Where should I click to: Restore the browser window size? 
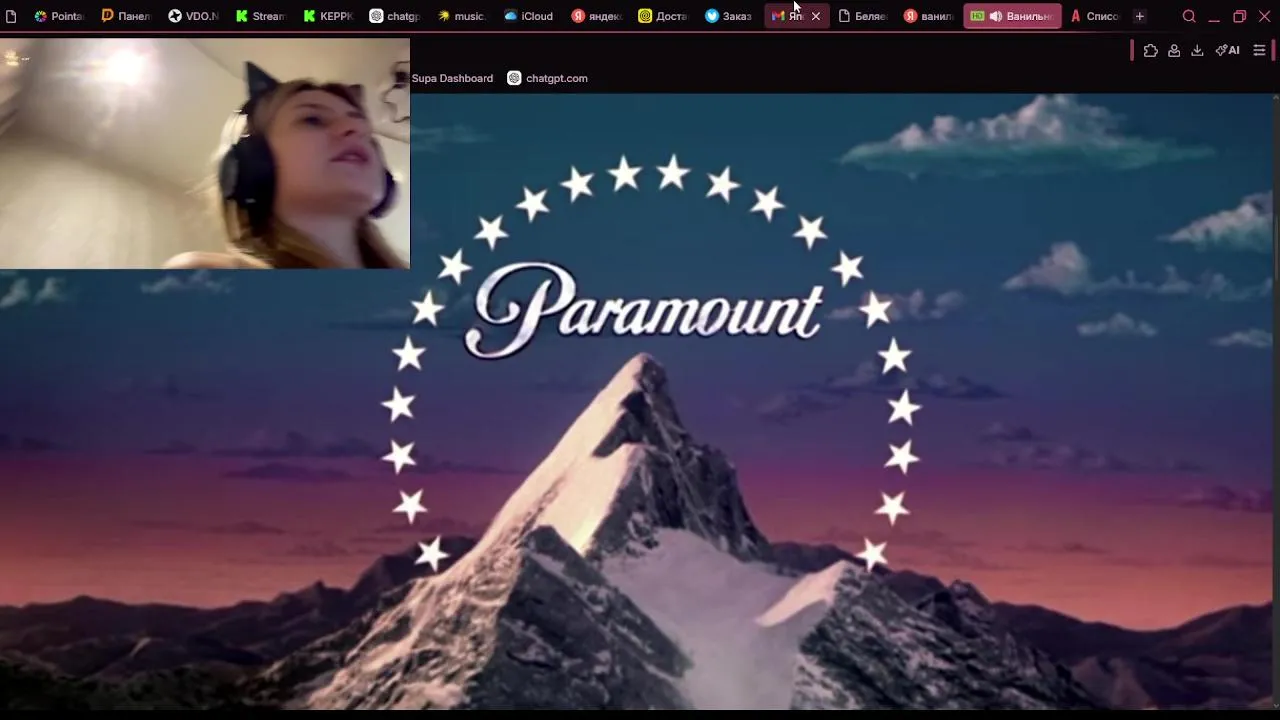pos(1239,16)
